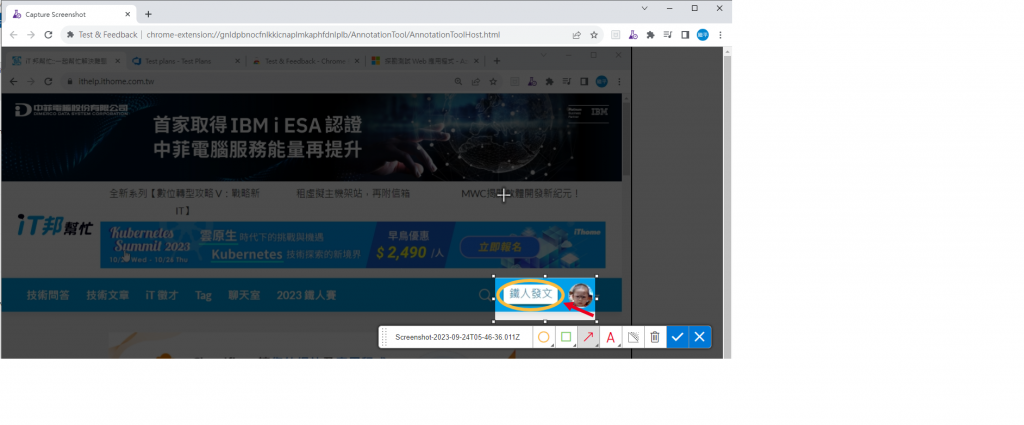
Task: Open the blue profile avatar menu
Action: point(703,35)
